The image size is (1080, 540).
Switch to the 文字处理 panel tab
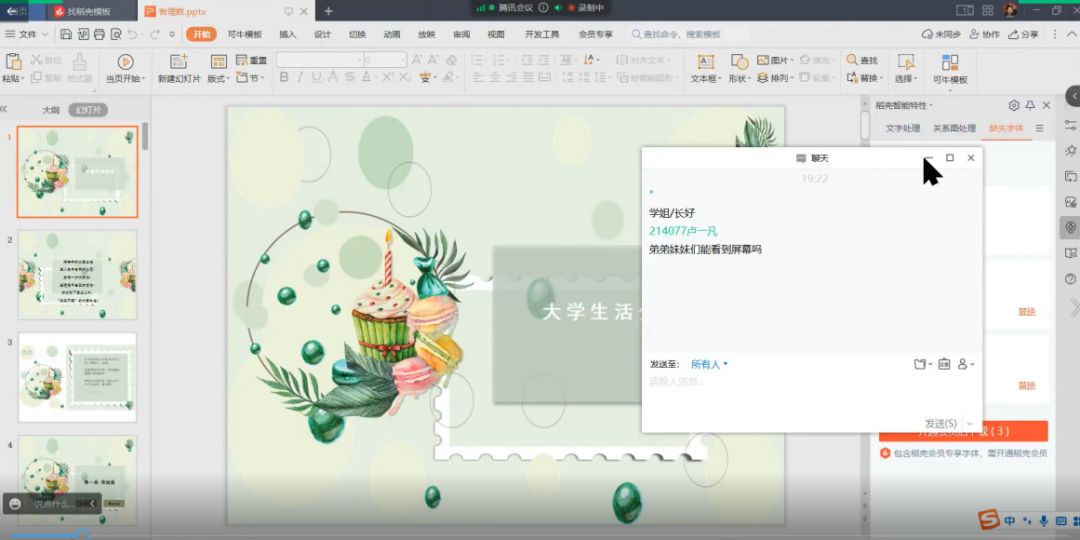pos(903,129)
